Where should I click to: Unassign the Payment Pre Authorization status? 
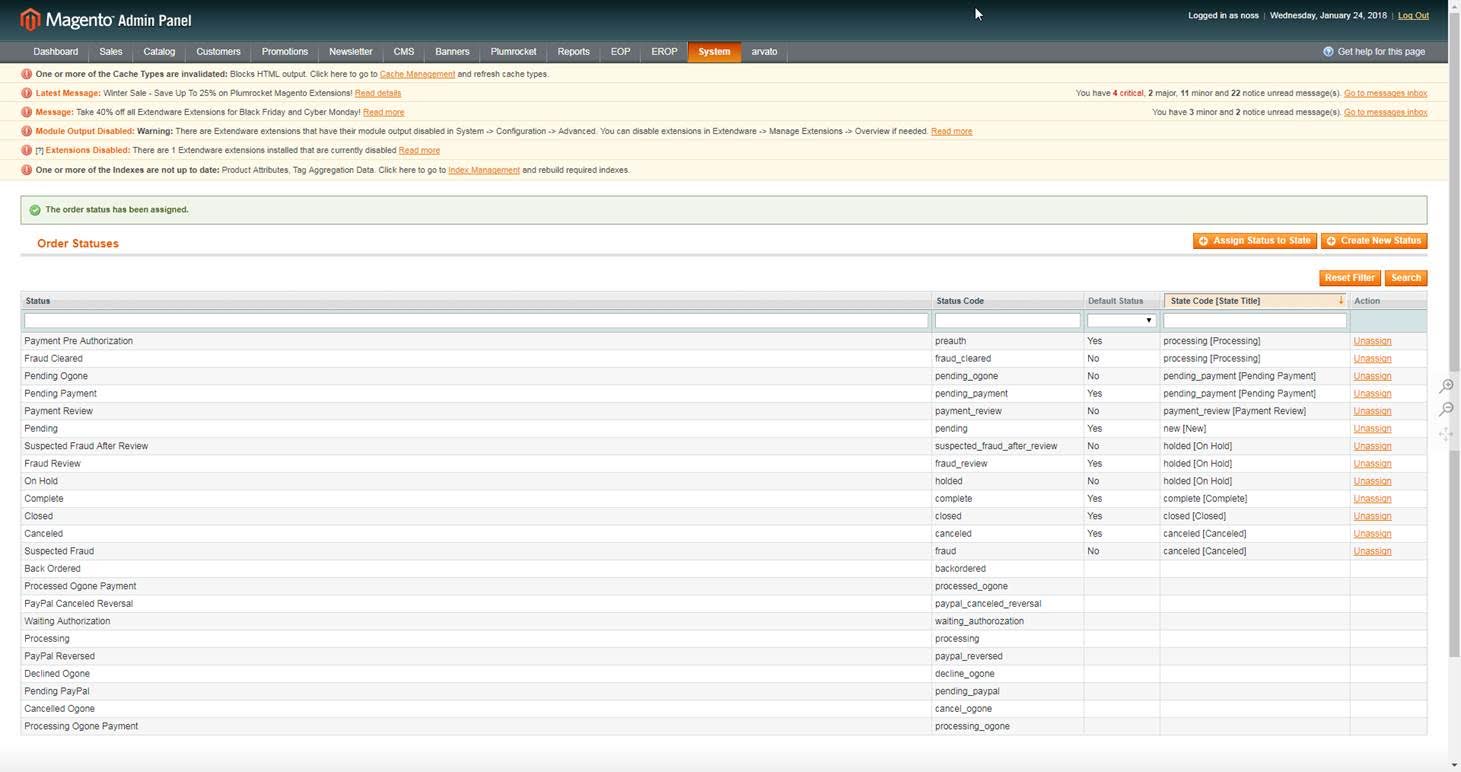point(1372,341)
